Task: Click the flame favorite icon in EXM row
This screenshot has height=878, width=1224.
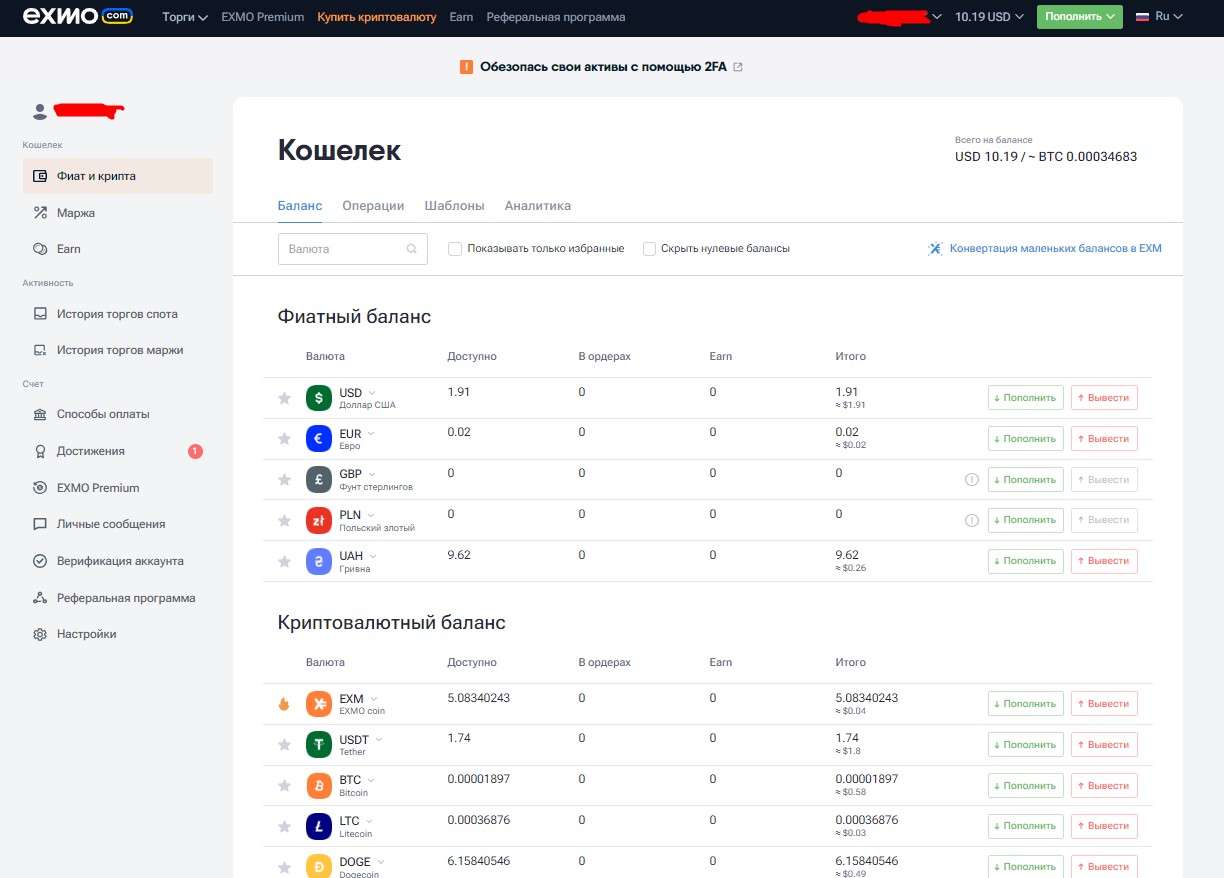Action: [x=284, y=704]
